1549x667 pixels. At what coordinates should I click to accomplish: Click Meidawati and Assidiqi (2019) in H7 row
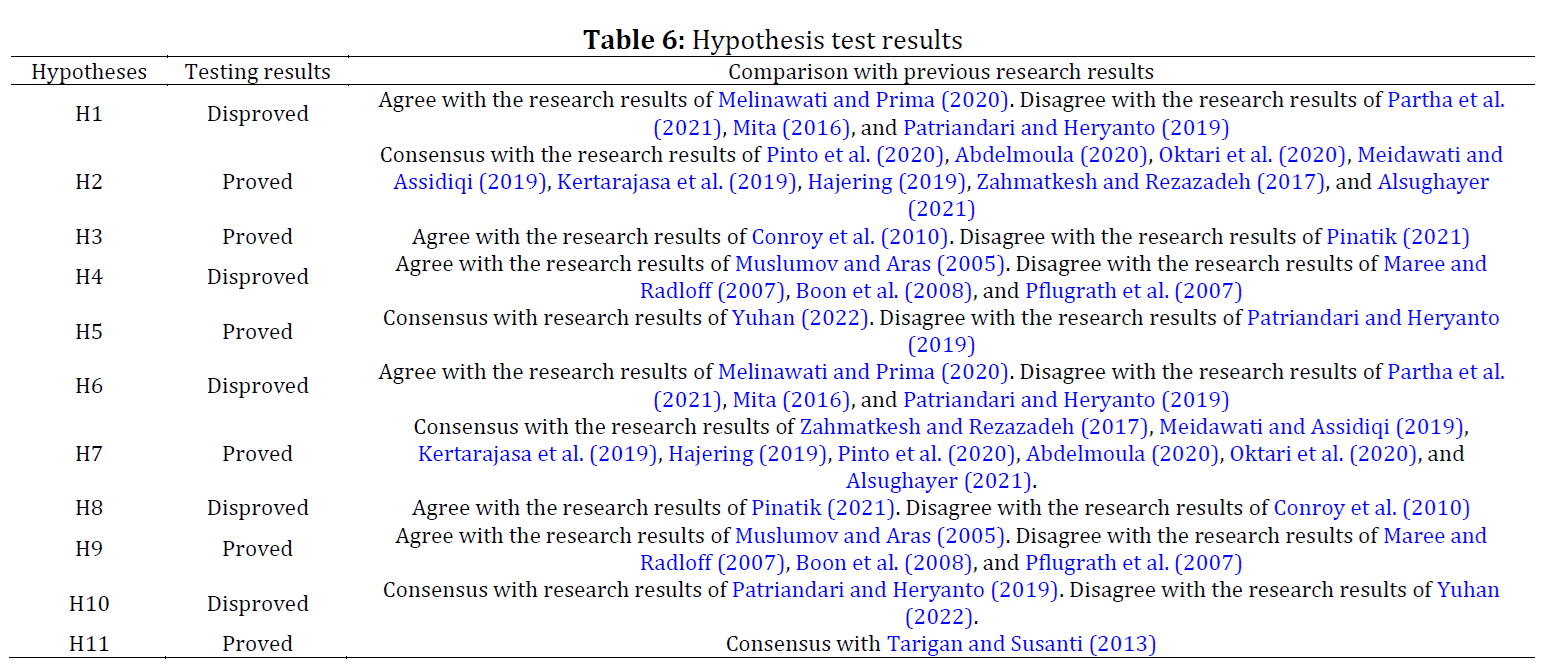coord(1311,427)
